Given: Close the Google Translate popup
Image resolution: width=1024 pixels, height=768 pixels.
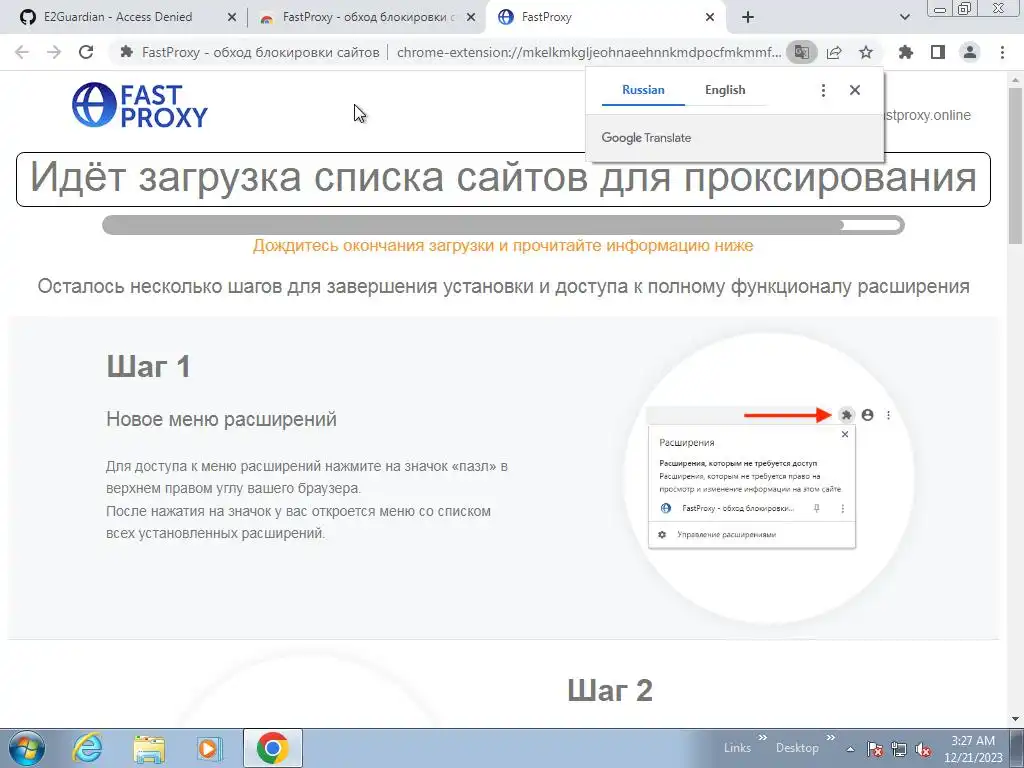Looking at the screenshot, I should [855, 90].
